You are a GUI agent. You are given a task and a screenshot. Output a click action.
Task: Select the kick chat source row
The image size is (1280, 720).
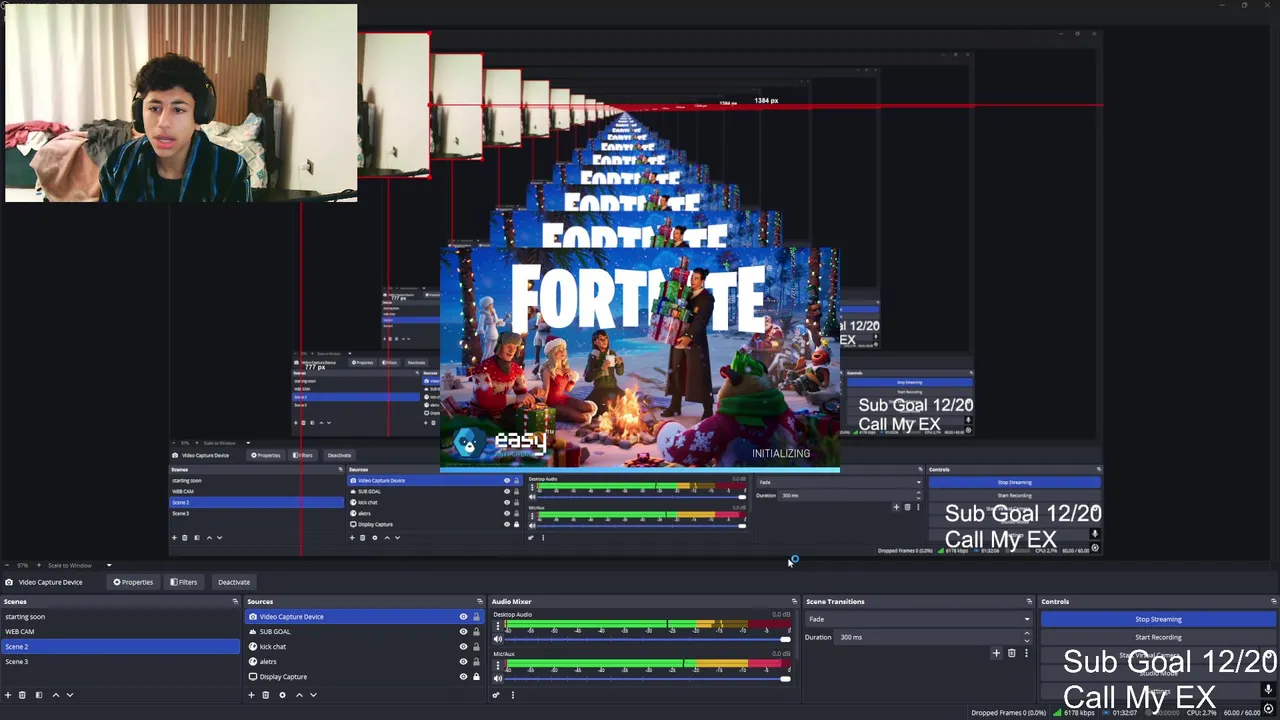pyautogui.click(x=364, y=647)
